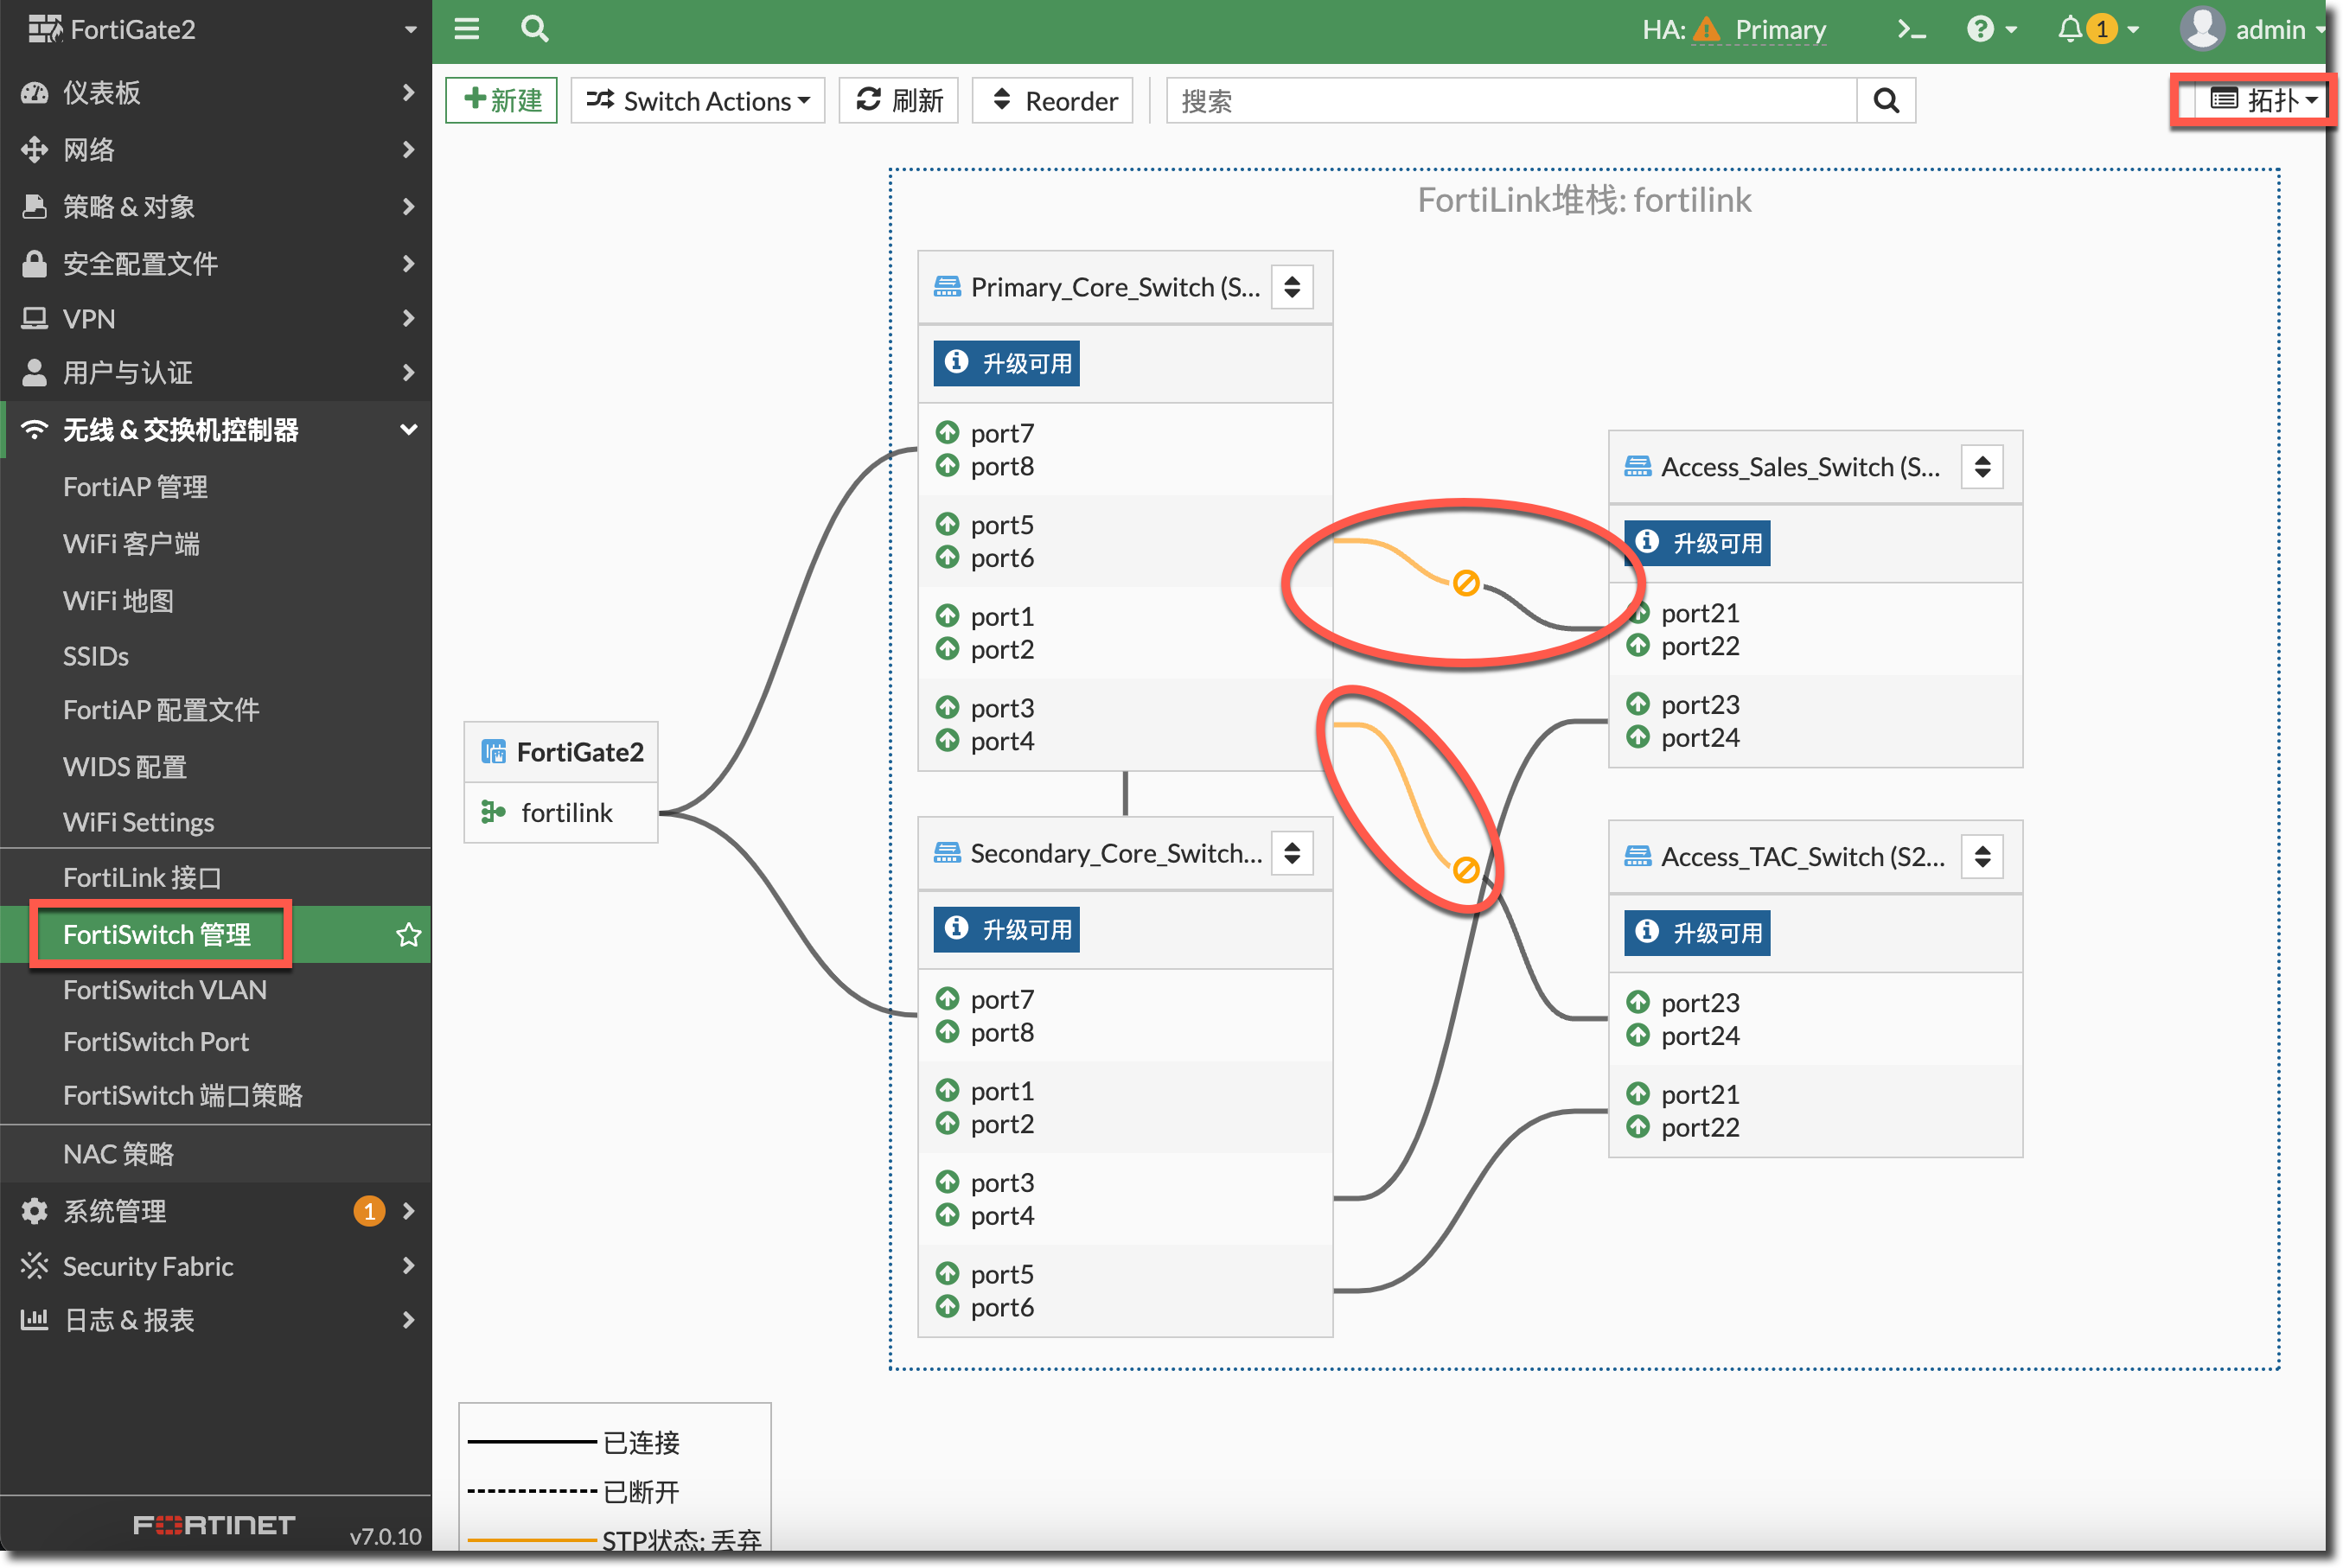Open the notifications bell icon
Viewport: 2343px width, 1568px height.
[2069, 30]
